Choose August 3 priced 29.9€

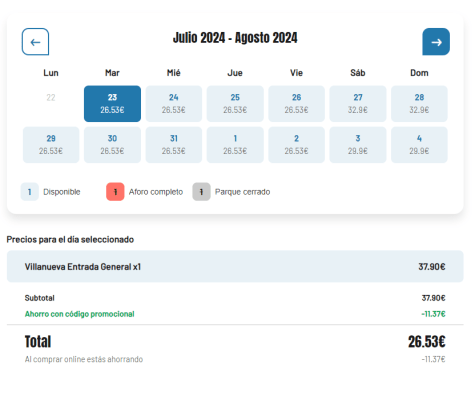[358, 145]
